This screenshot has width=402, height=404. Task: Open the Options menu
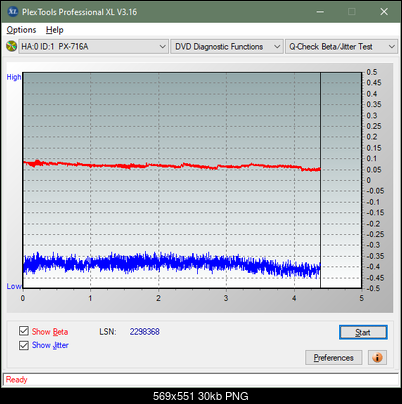21,30
